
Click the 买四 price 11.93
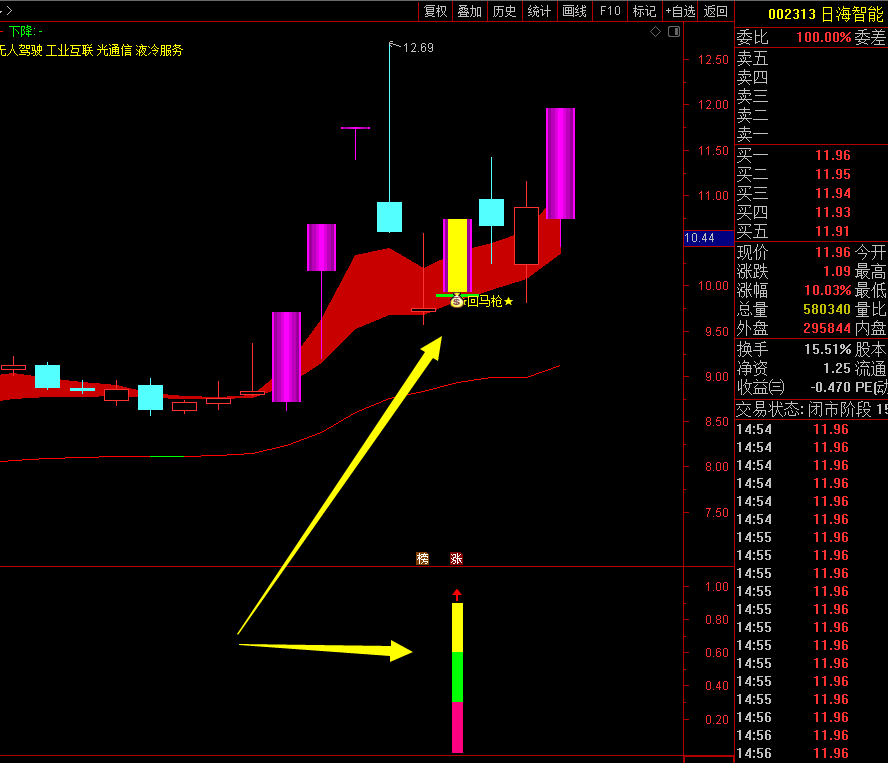832,212
